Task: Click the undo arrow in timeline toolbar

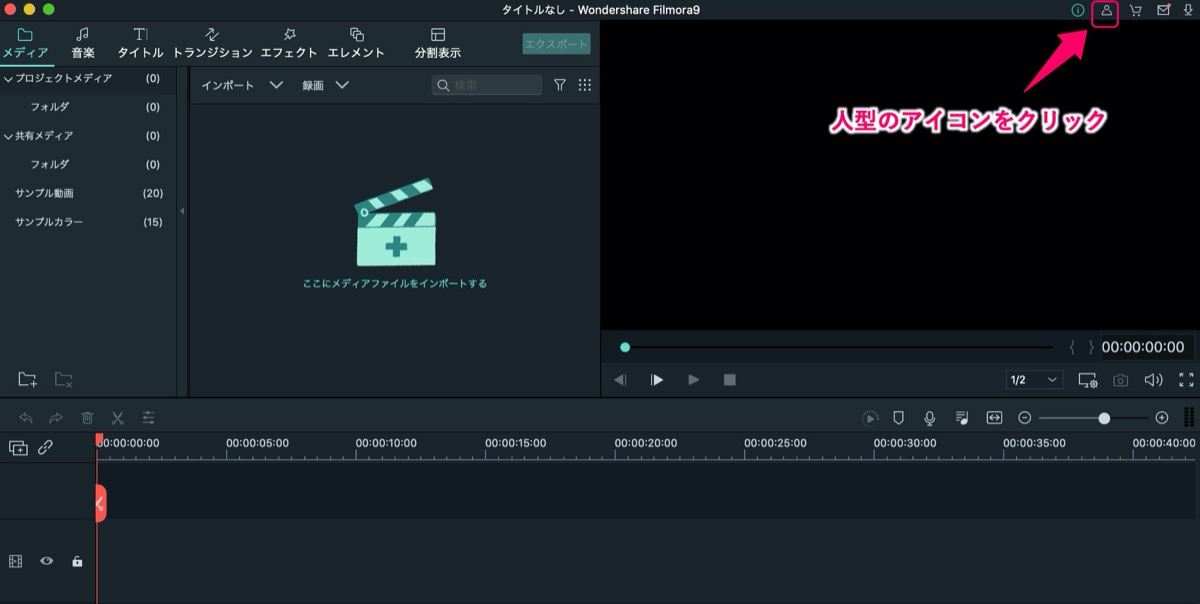Action: pyautogui.click(x=26, y=418)
